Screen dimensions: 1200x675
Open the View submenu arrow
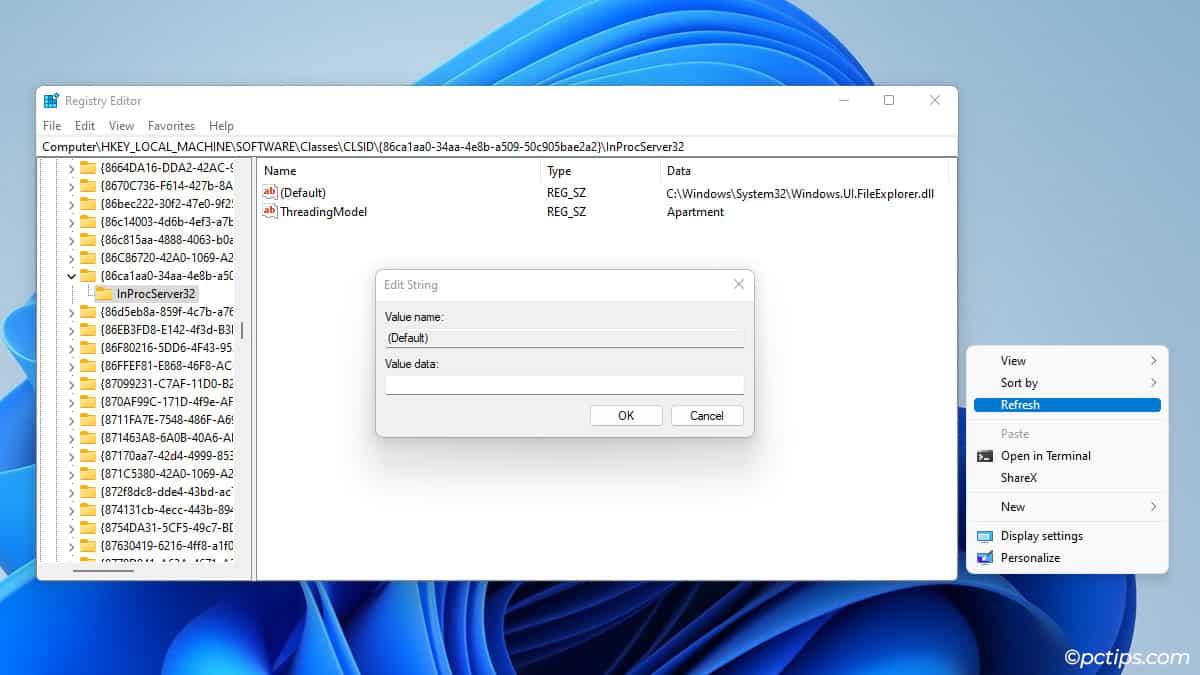coord(1155,360)
